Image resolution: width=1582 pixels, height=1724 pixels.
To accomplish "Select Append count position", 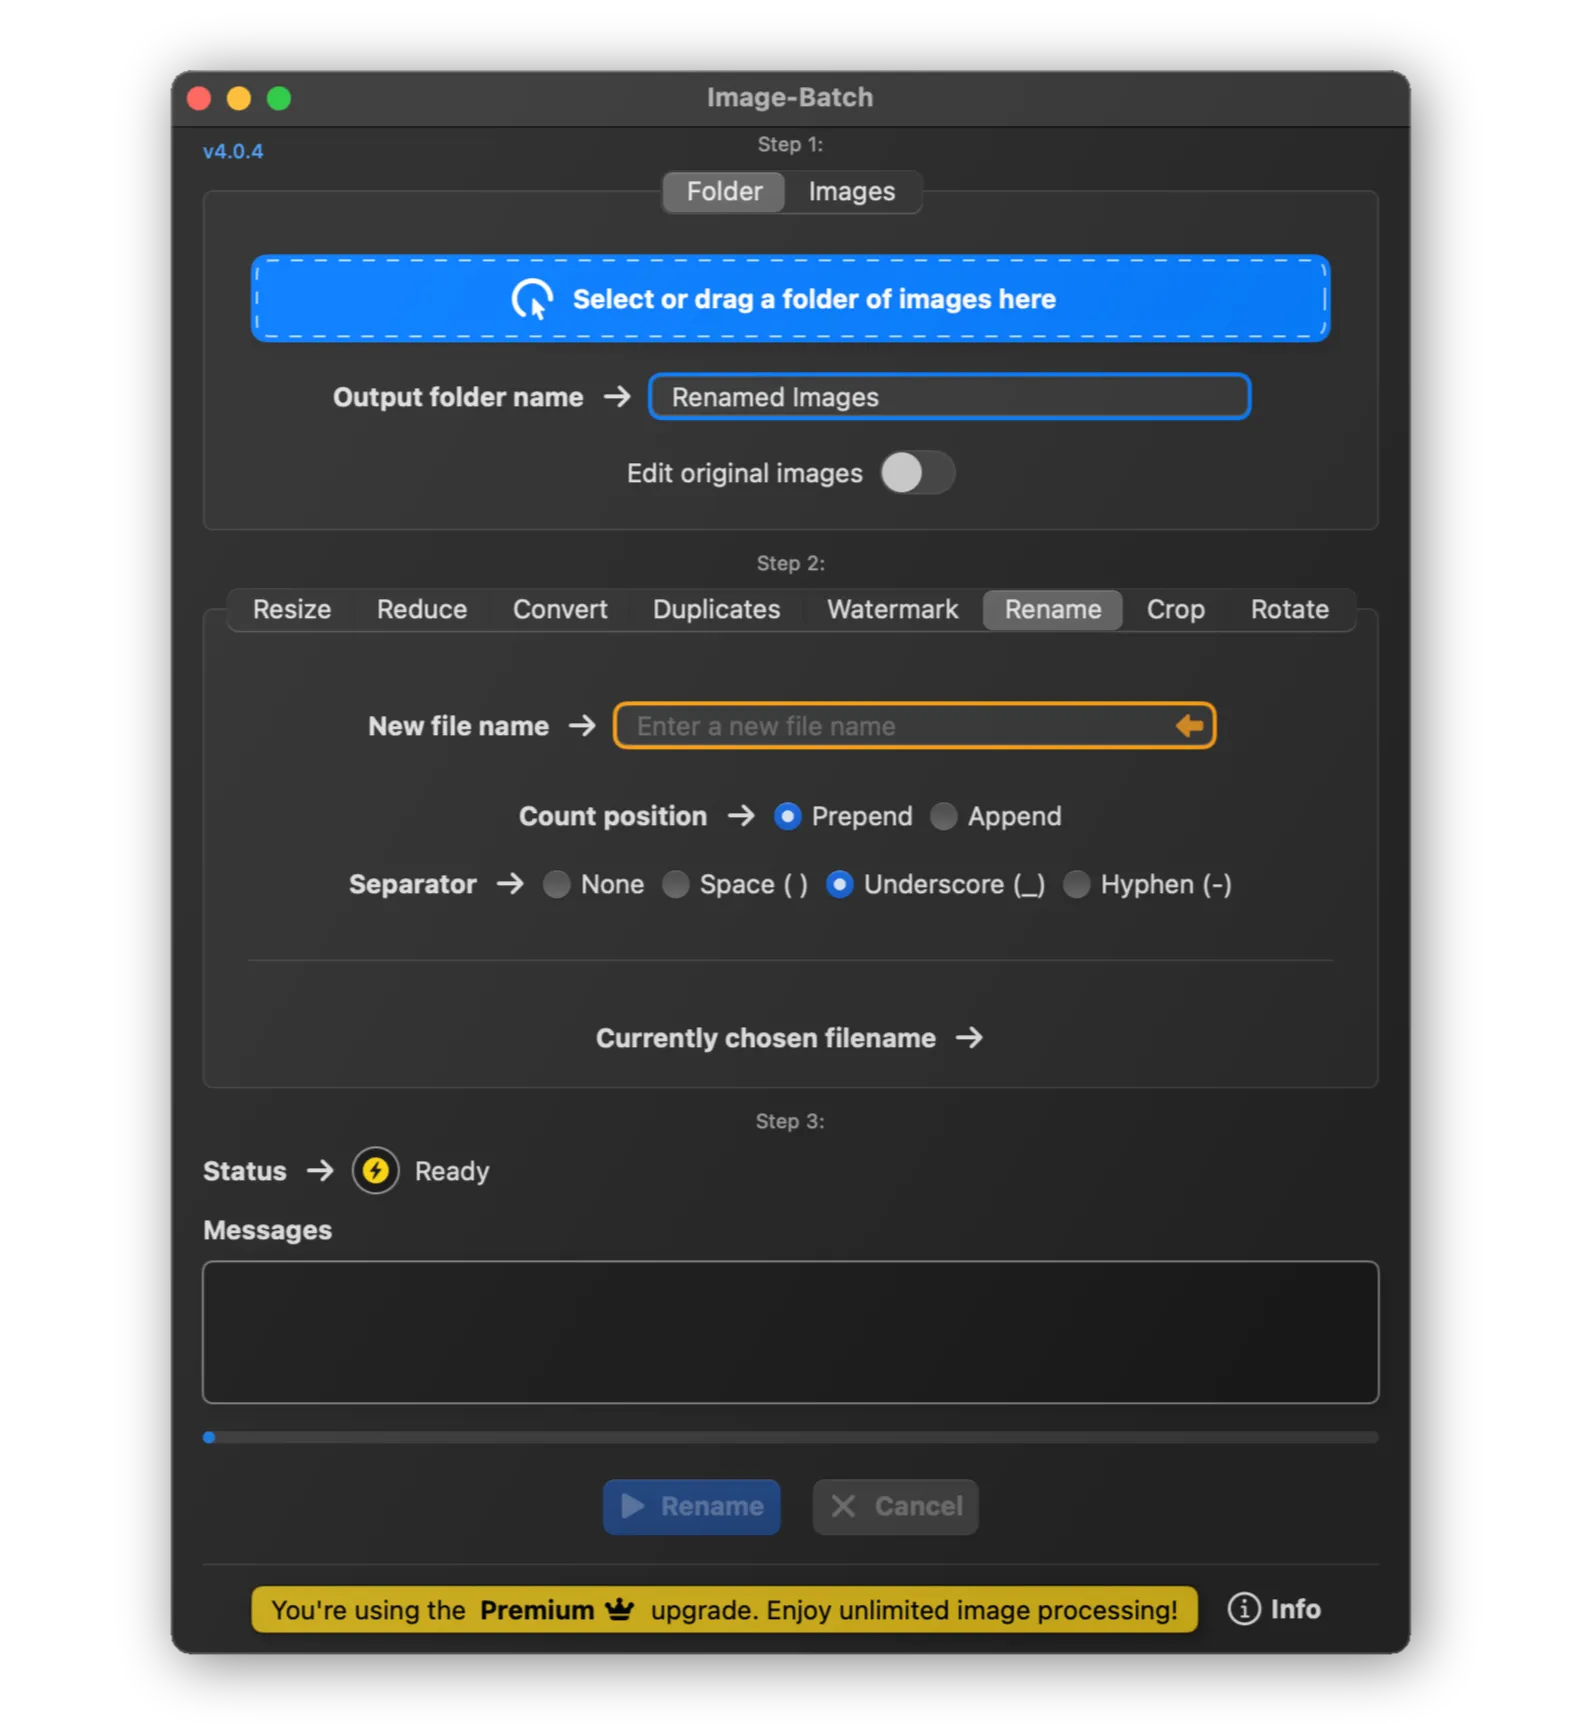I will click(x=944, y=817).
